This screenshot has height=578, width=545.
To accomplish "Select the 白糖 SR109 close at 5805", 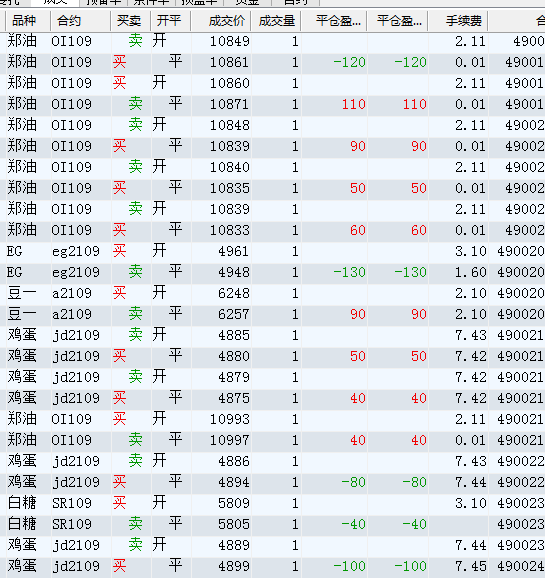I will click(272, 524).
